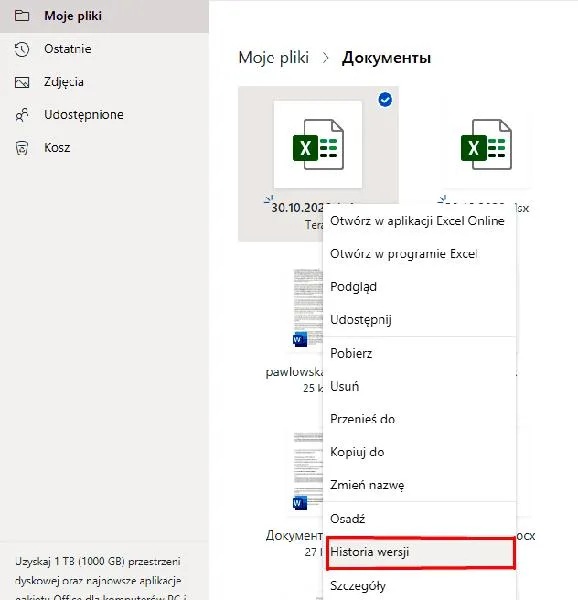Choose Pobierz to download the file
Image resolution: width=578 pixels, height=600 pixels.
click(x=419, y=354)
